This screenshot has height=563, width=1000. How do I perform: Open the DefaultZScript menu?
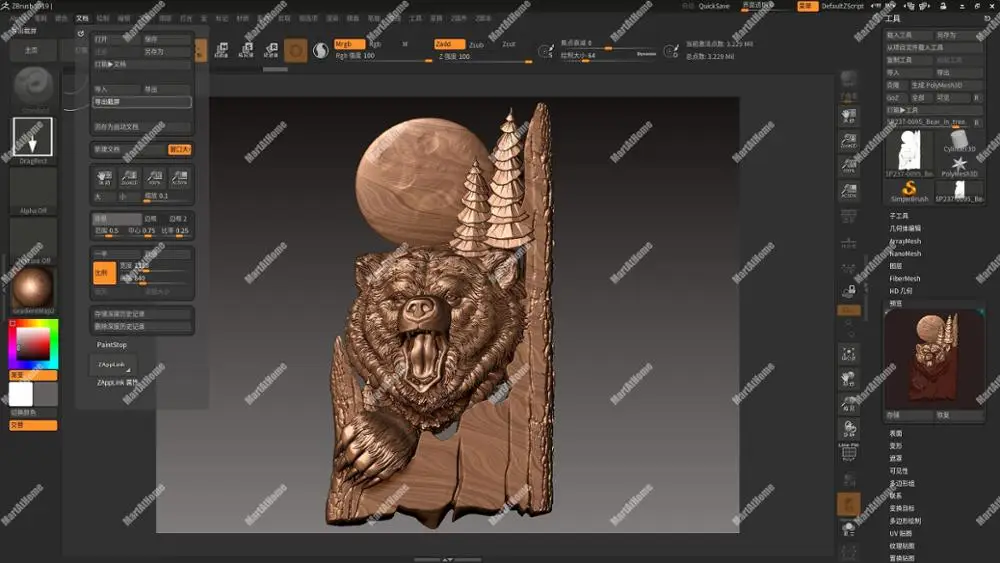[842, 6]
